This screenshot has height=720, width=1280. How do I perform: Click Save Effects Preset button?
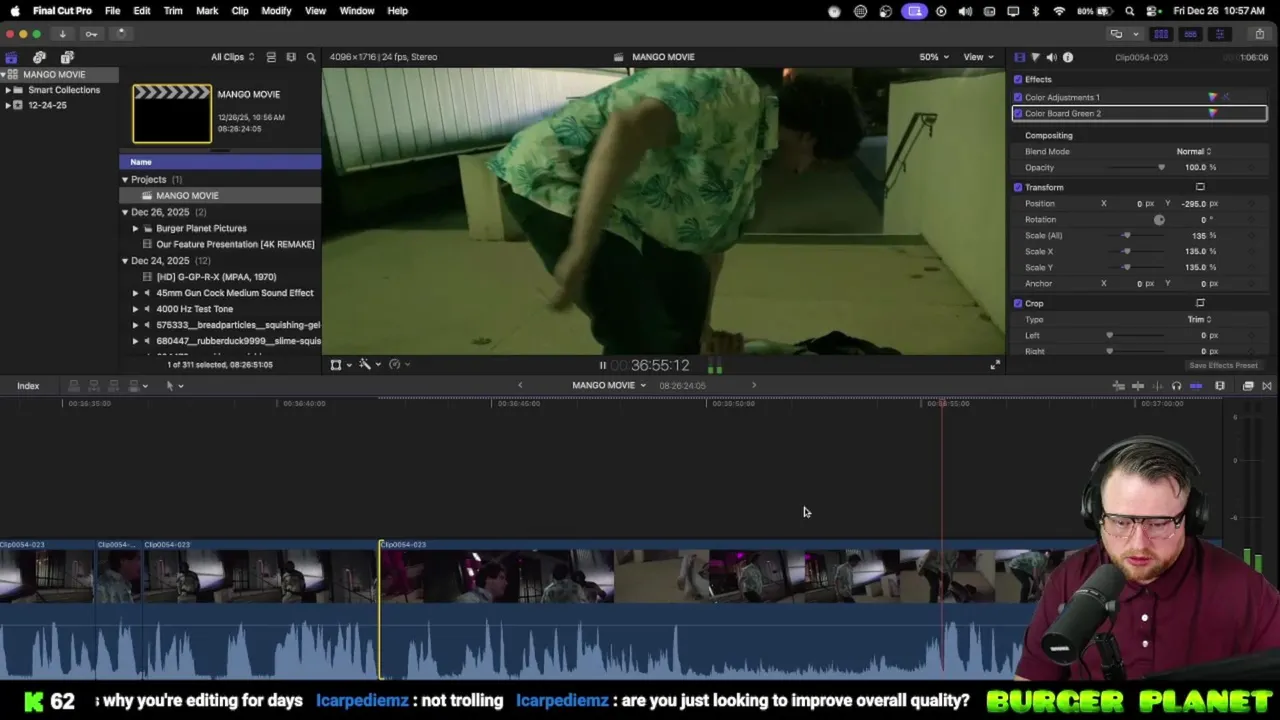coord(1223,365)
